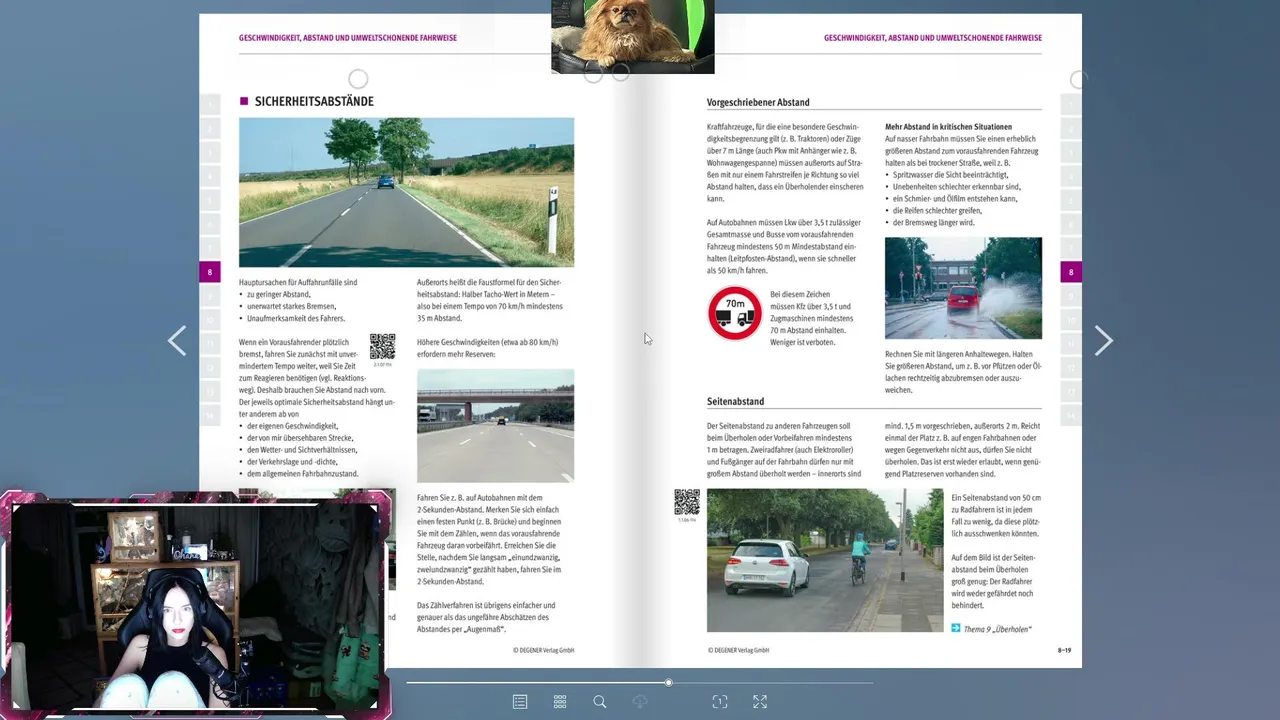Select chapter tab 12 on right edge
Image resolution: width=1280 pixels, height=720 pixels.
point(1071,367)
